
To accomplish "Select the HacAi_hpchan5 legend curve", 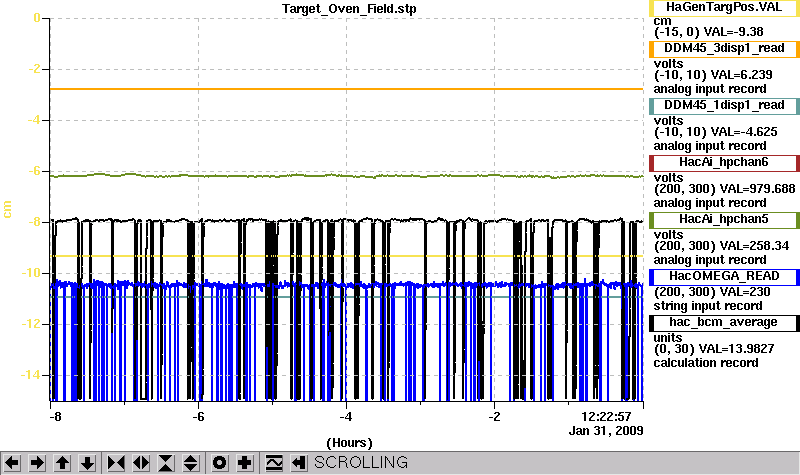I will point(724,220).
